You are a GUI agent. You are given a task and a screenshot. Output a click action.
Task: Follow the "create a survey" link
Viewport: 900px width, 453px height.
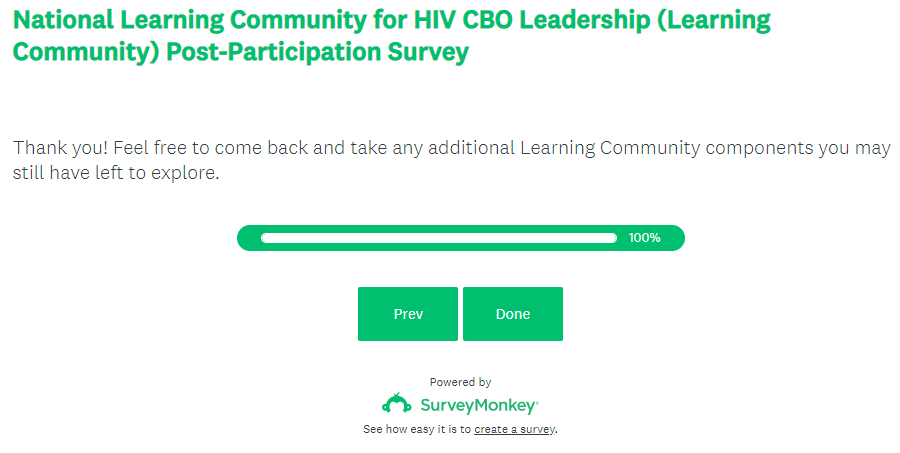pos(514,429)
